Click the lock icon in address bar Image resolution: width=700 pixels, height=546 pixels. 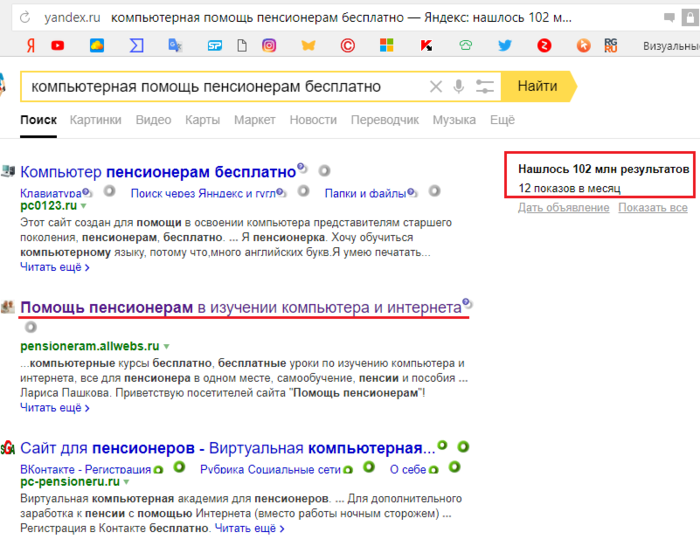click(x=690, y=18)
